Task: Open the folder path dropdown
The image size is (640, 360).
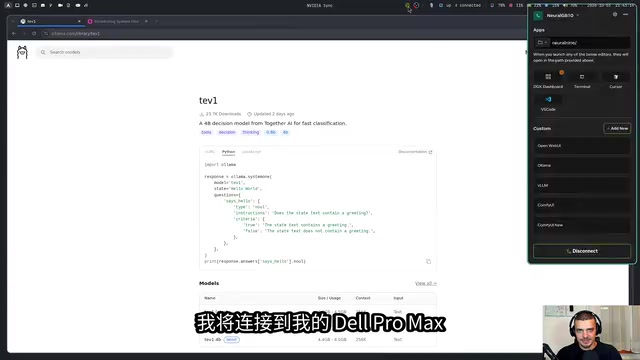Action: 542,42
